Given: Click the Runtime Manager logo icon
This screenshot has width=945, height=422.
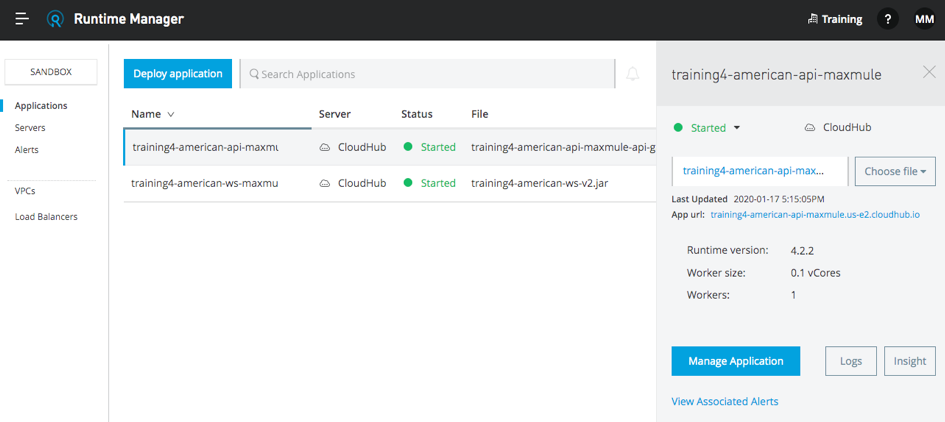Looking at the screenshot, I should (55, 19).
